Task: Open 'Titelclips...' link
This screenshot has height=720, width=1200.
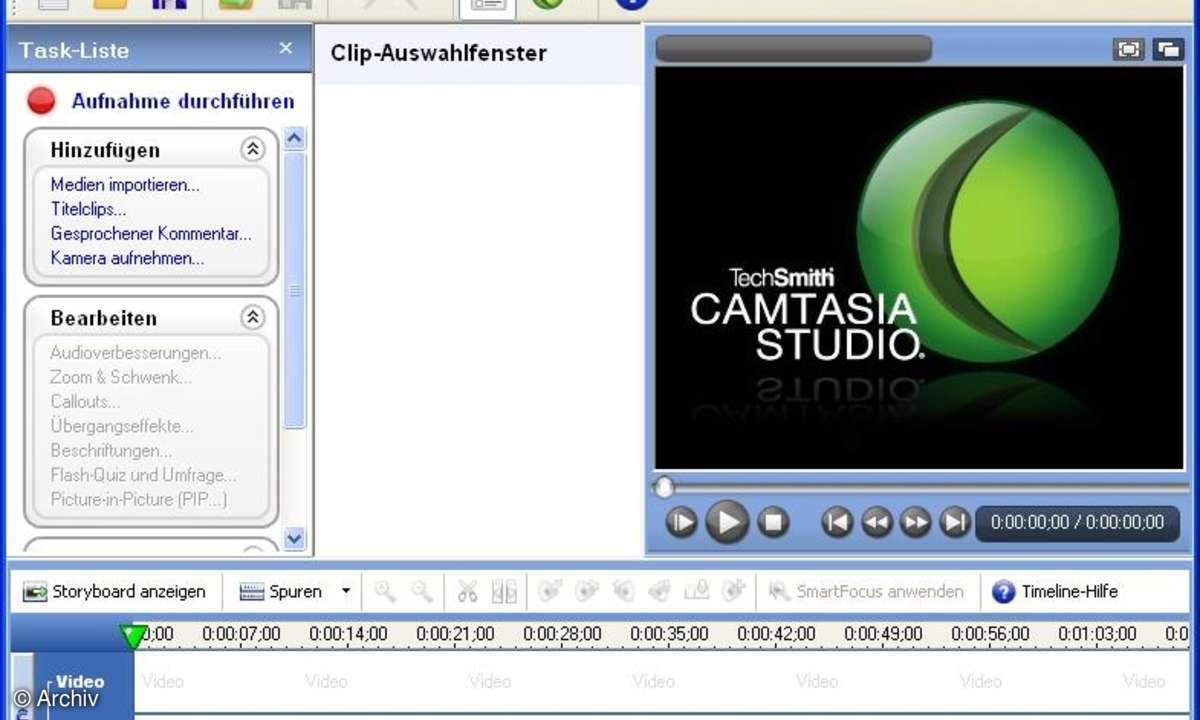Action: [88, 209]
